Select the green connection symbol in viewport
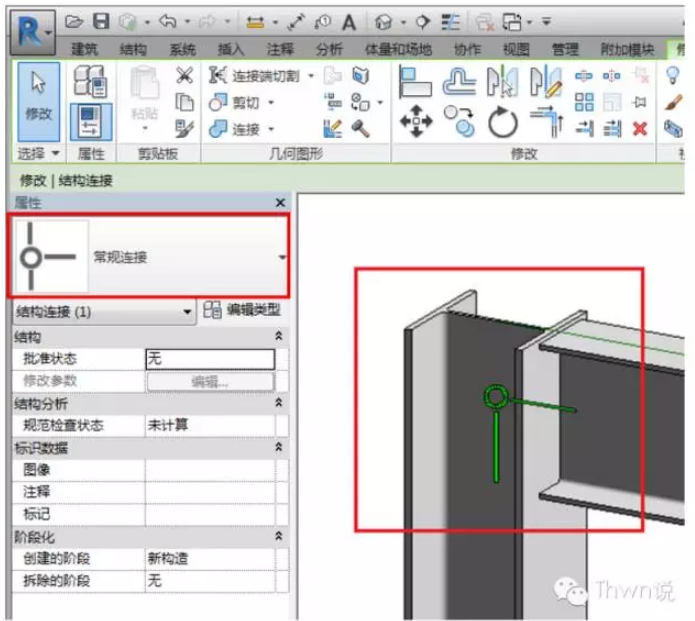This screenshot has height=621, width=695. pyautogui.click(x=496, y=397)
